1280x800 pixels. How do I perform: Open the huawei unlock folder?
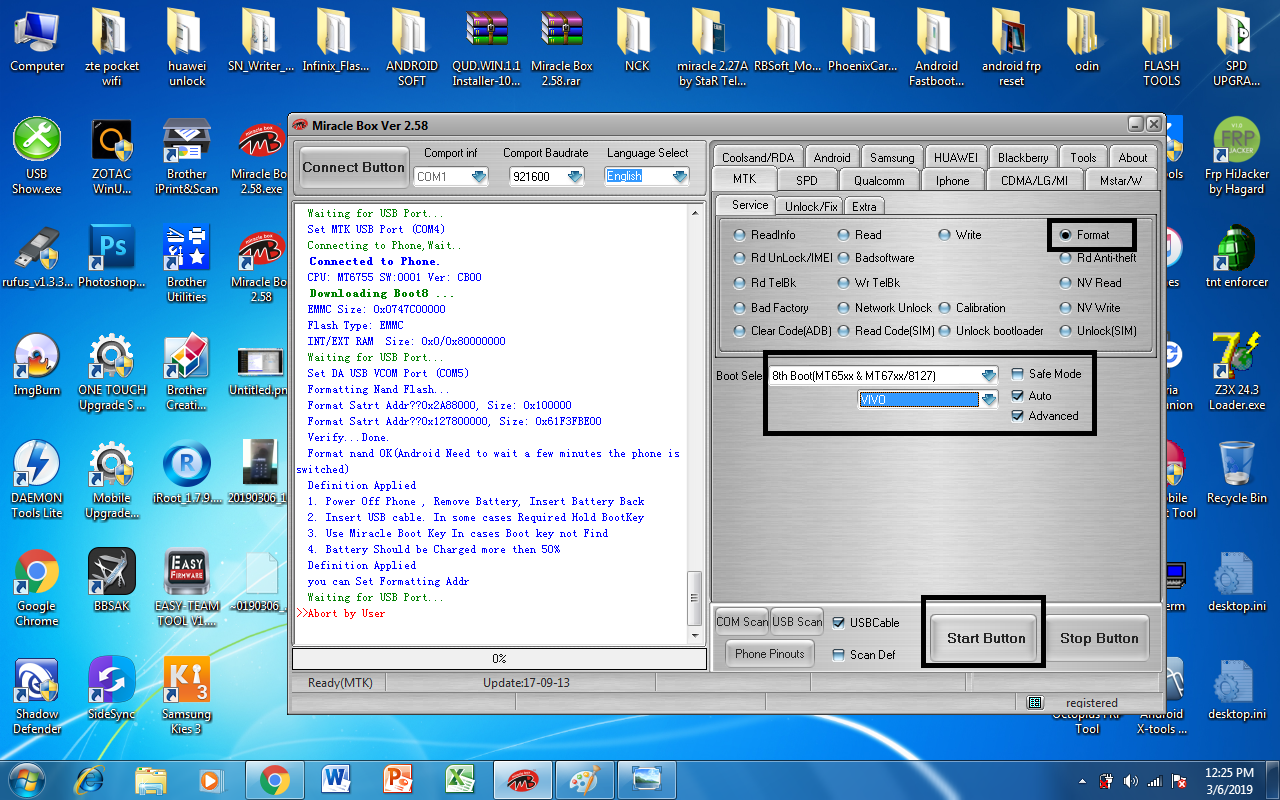pyautogui.click(x=187, y=48)
